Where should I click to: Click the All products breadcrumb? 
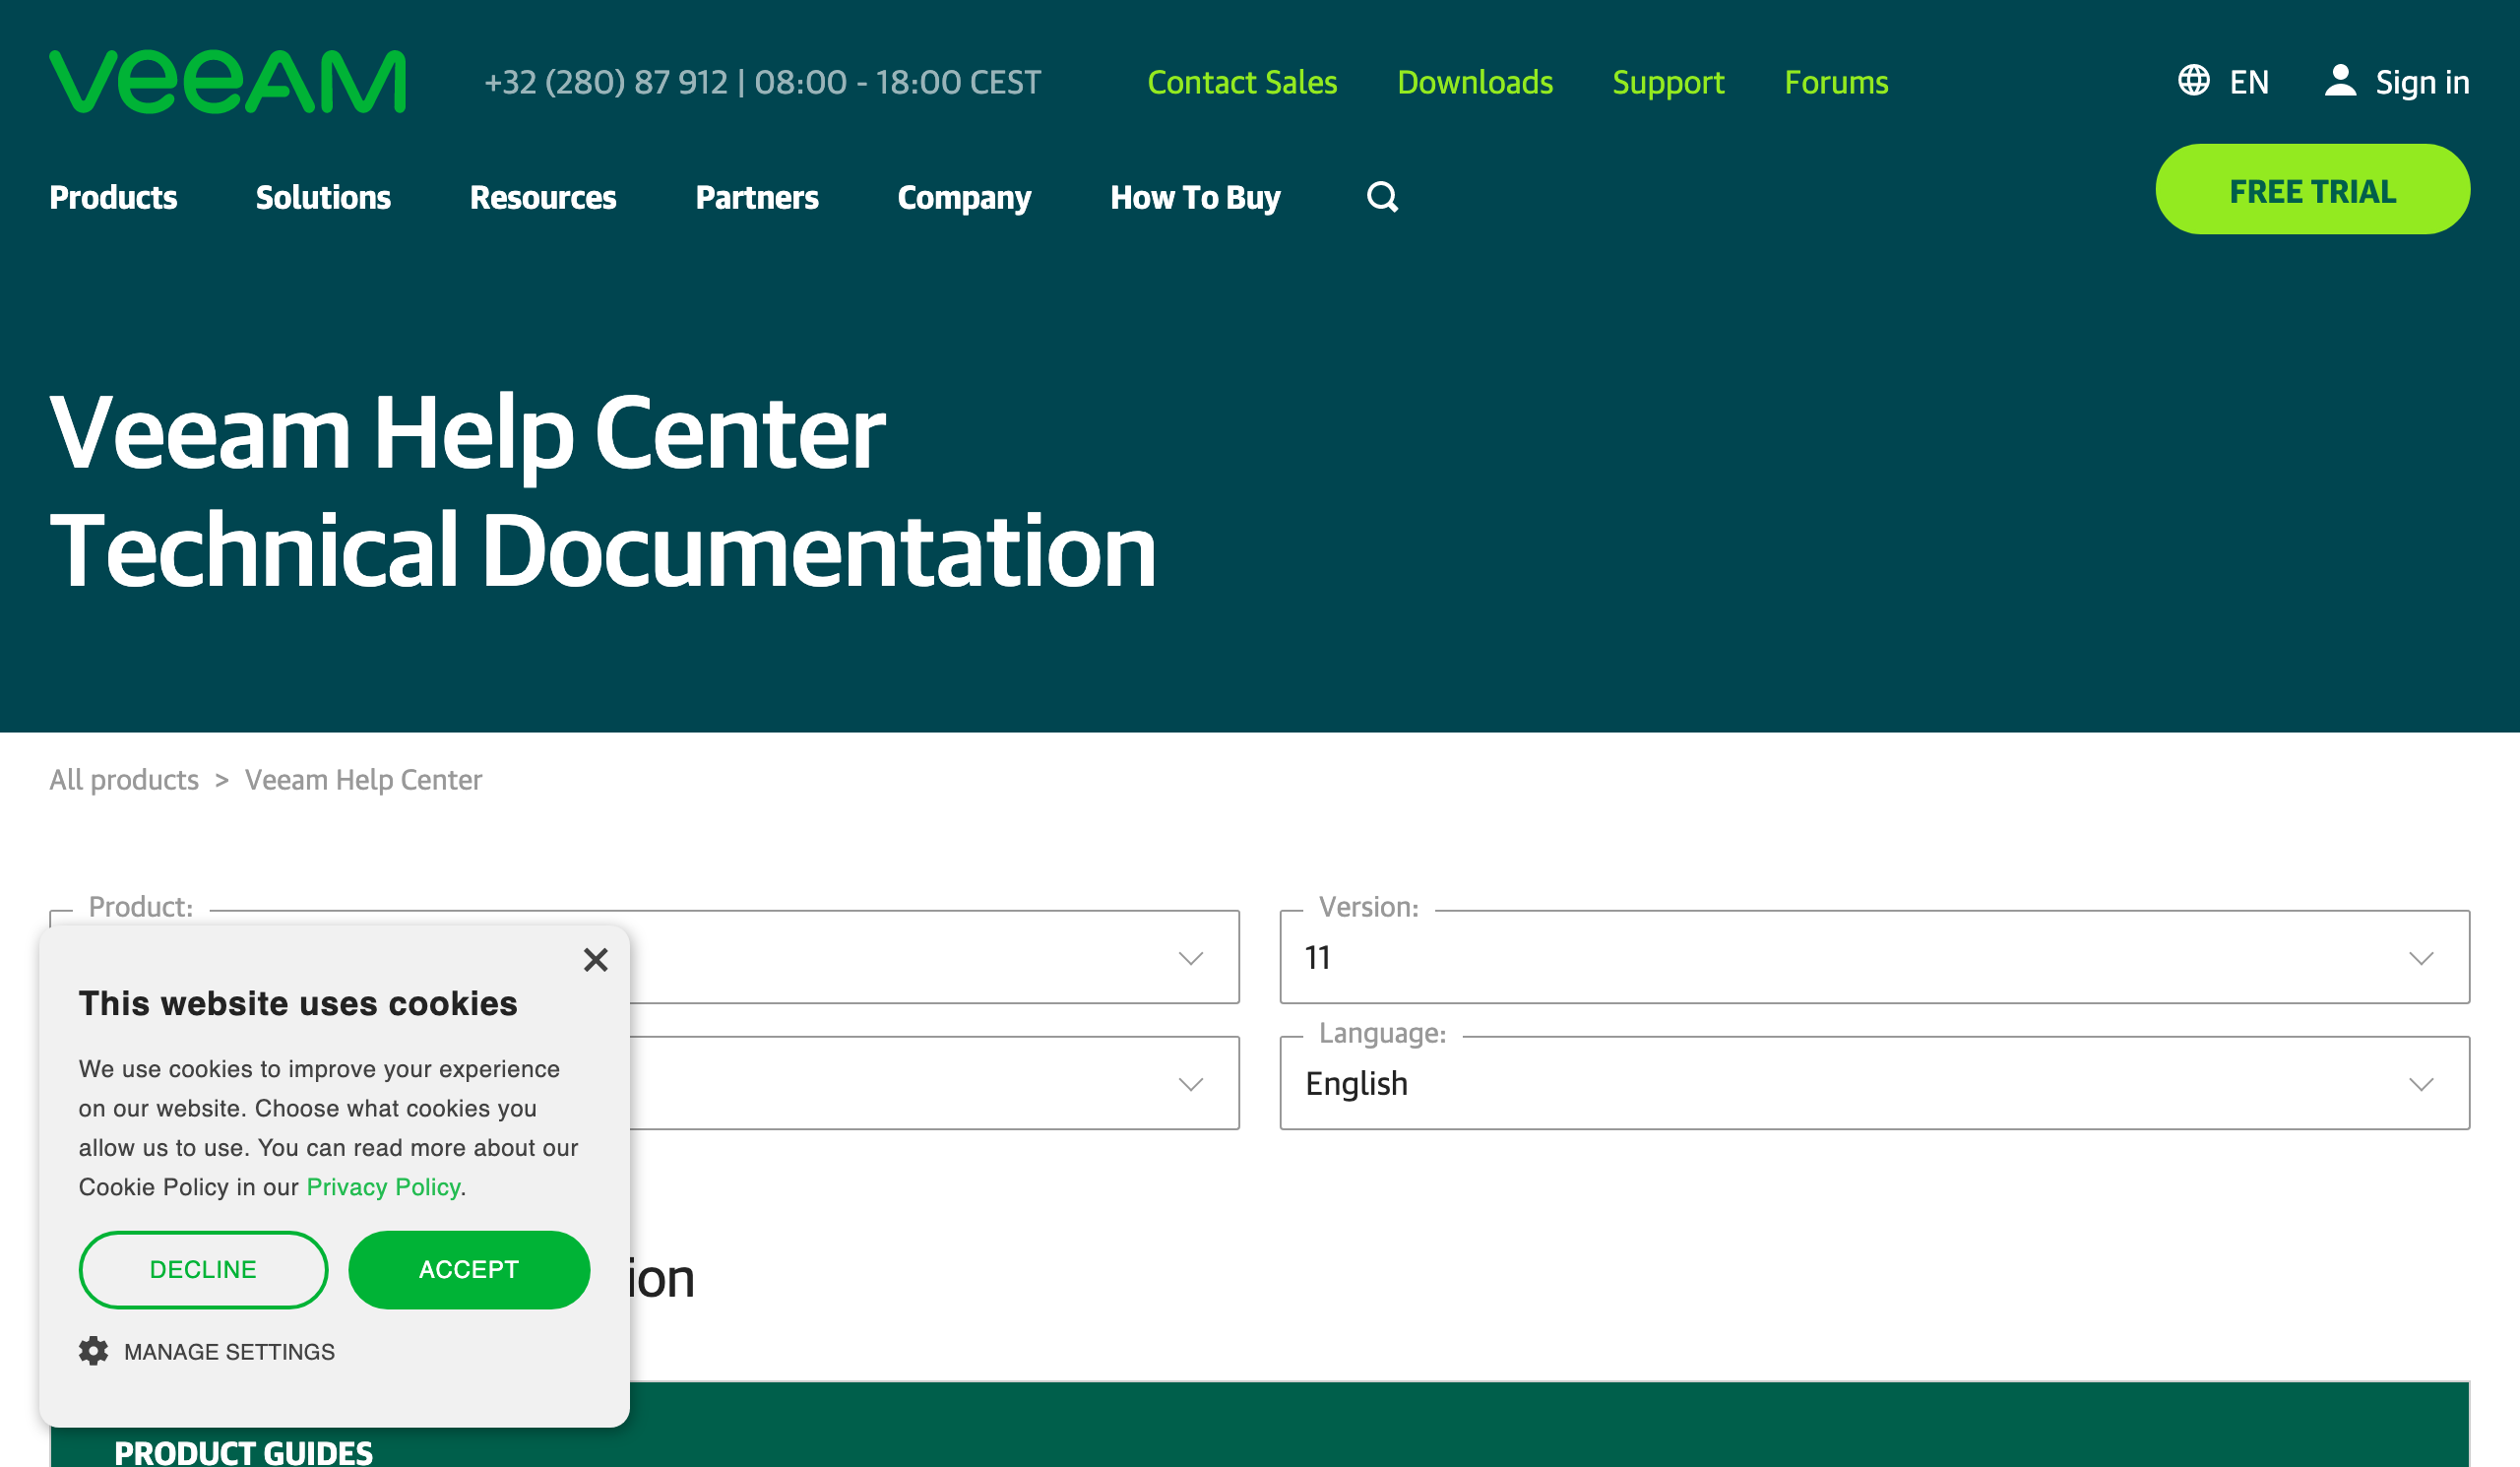click(124, 780)
